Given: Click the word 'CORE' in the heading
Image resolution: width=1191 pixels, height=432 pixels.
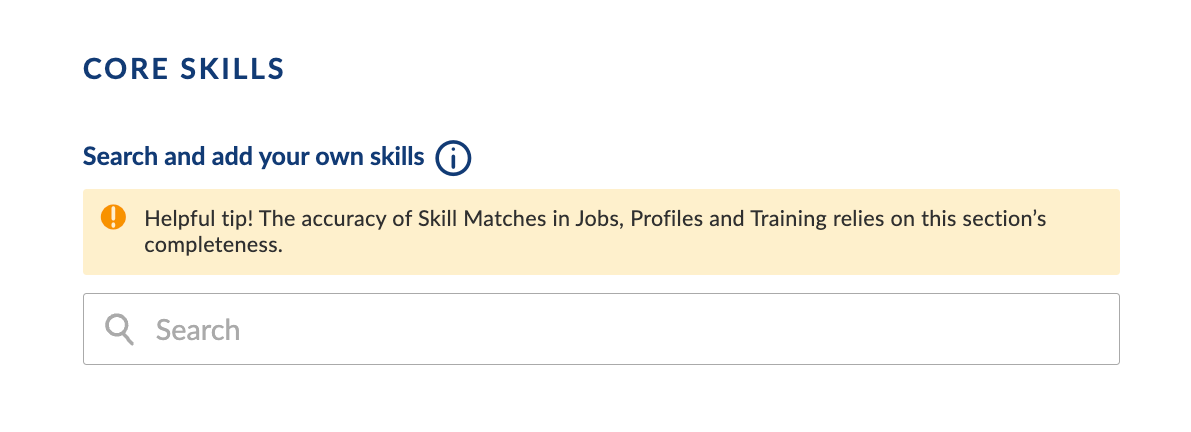Looking at the screenshot, I should click(x=125, y=68).
